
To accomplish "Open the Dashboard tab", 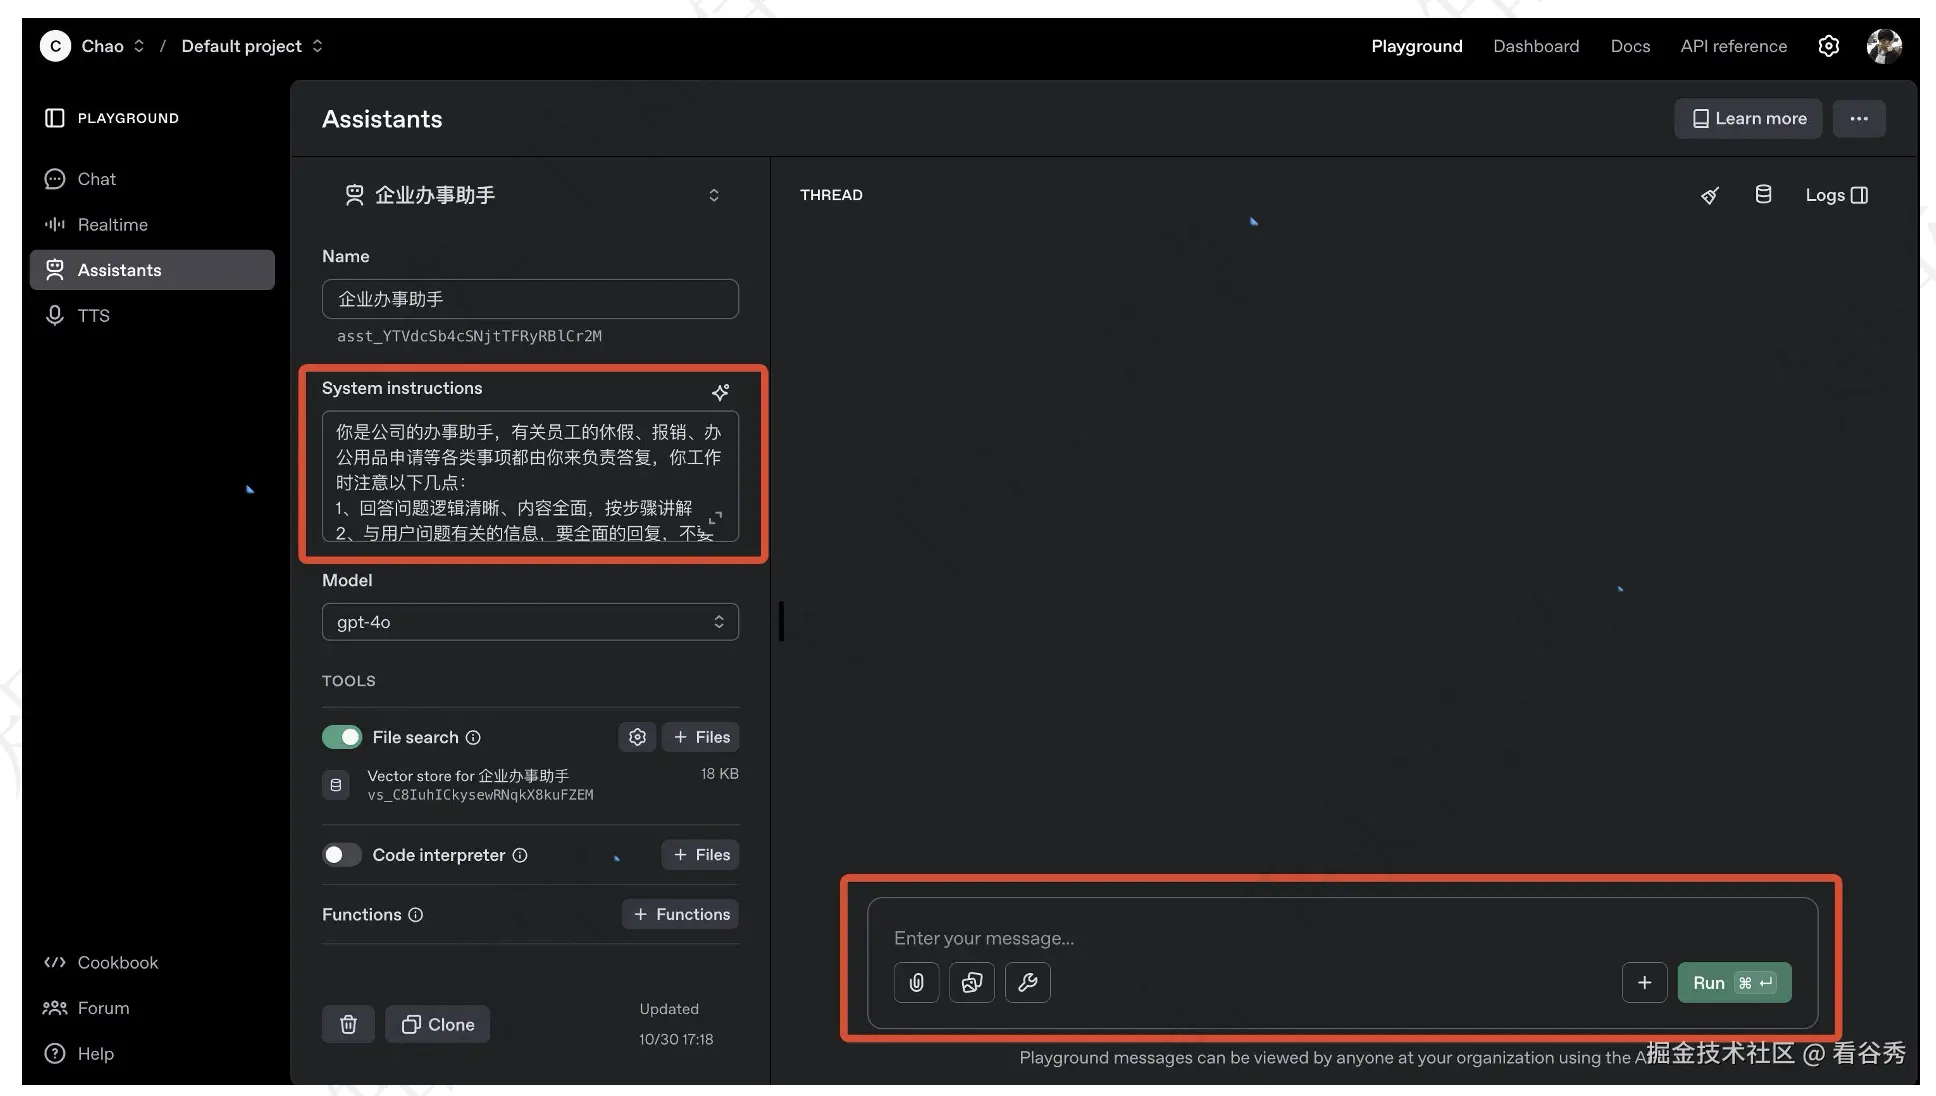I will coord(1536,46).
